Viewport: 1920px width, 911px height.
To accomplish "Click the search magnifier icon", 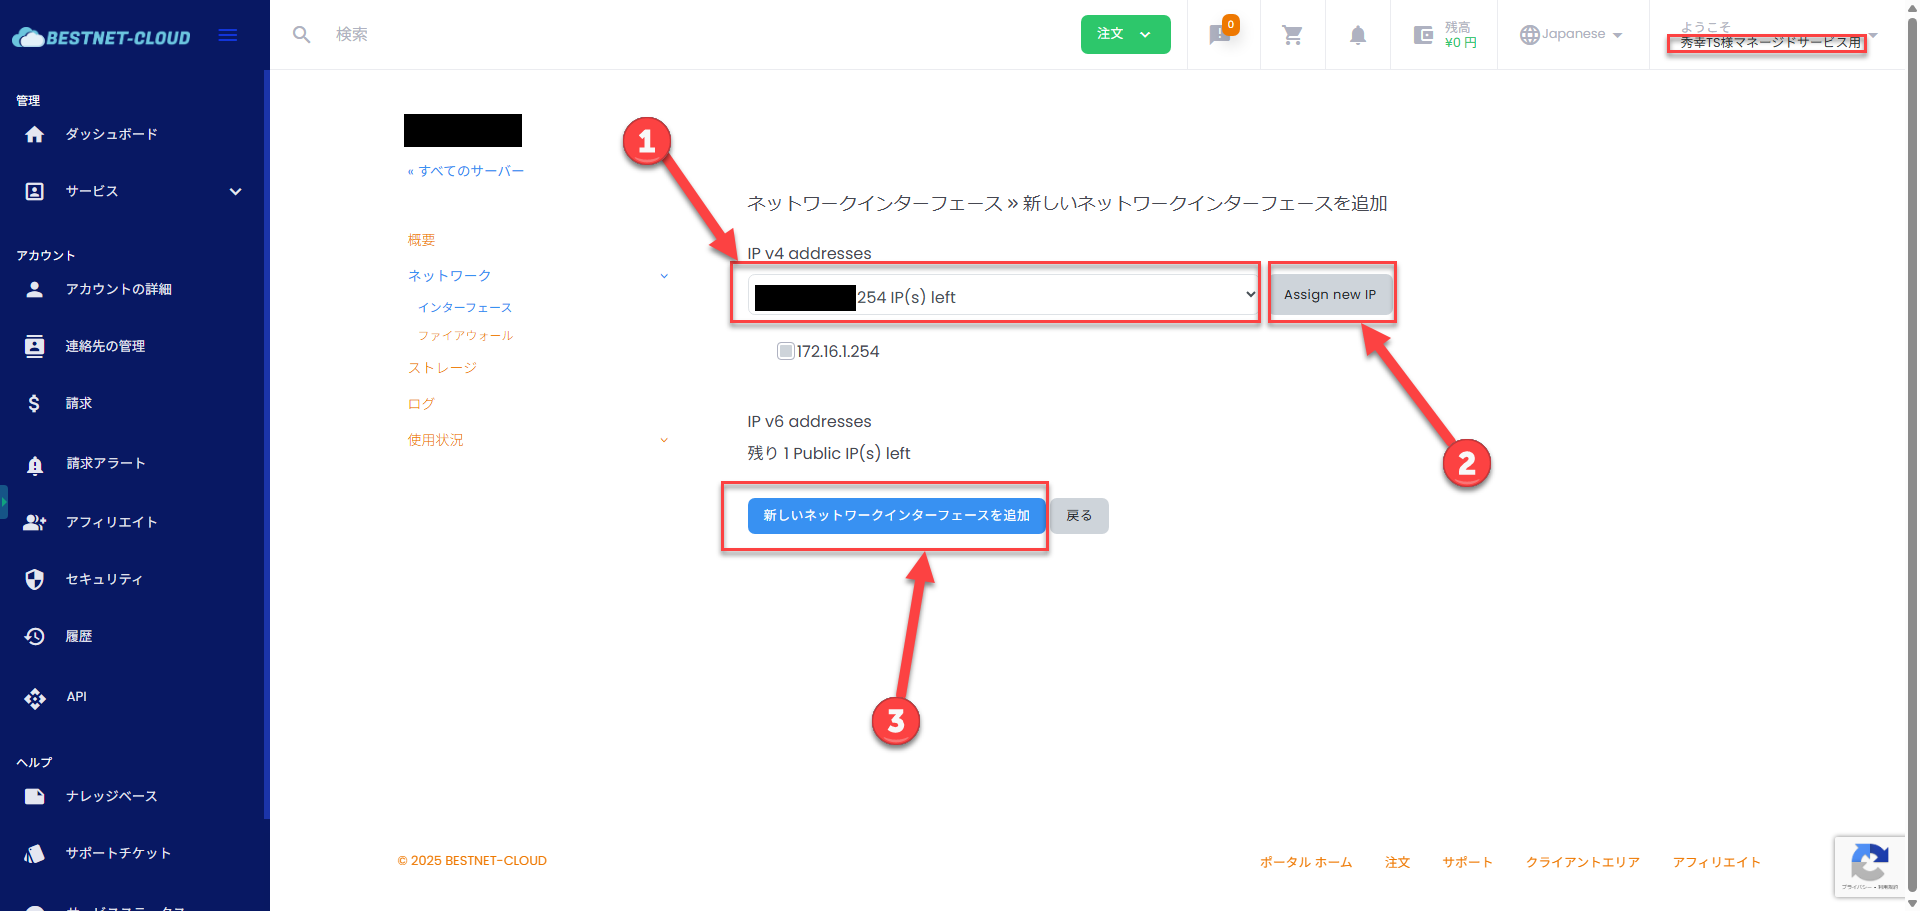I will coord(301,35).
